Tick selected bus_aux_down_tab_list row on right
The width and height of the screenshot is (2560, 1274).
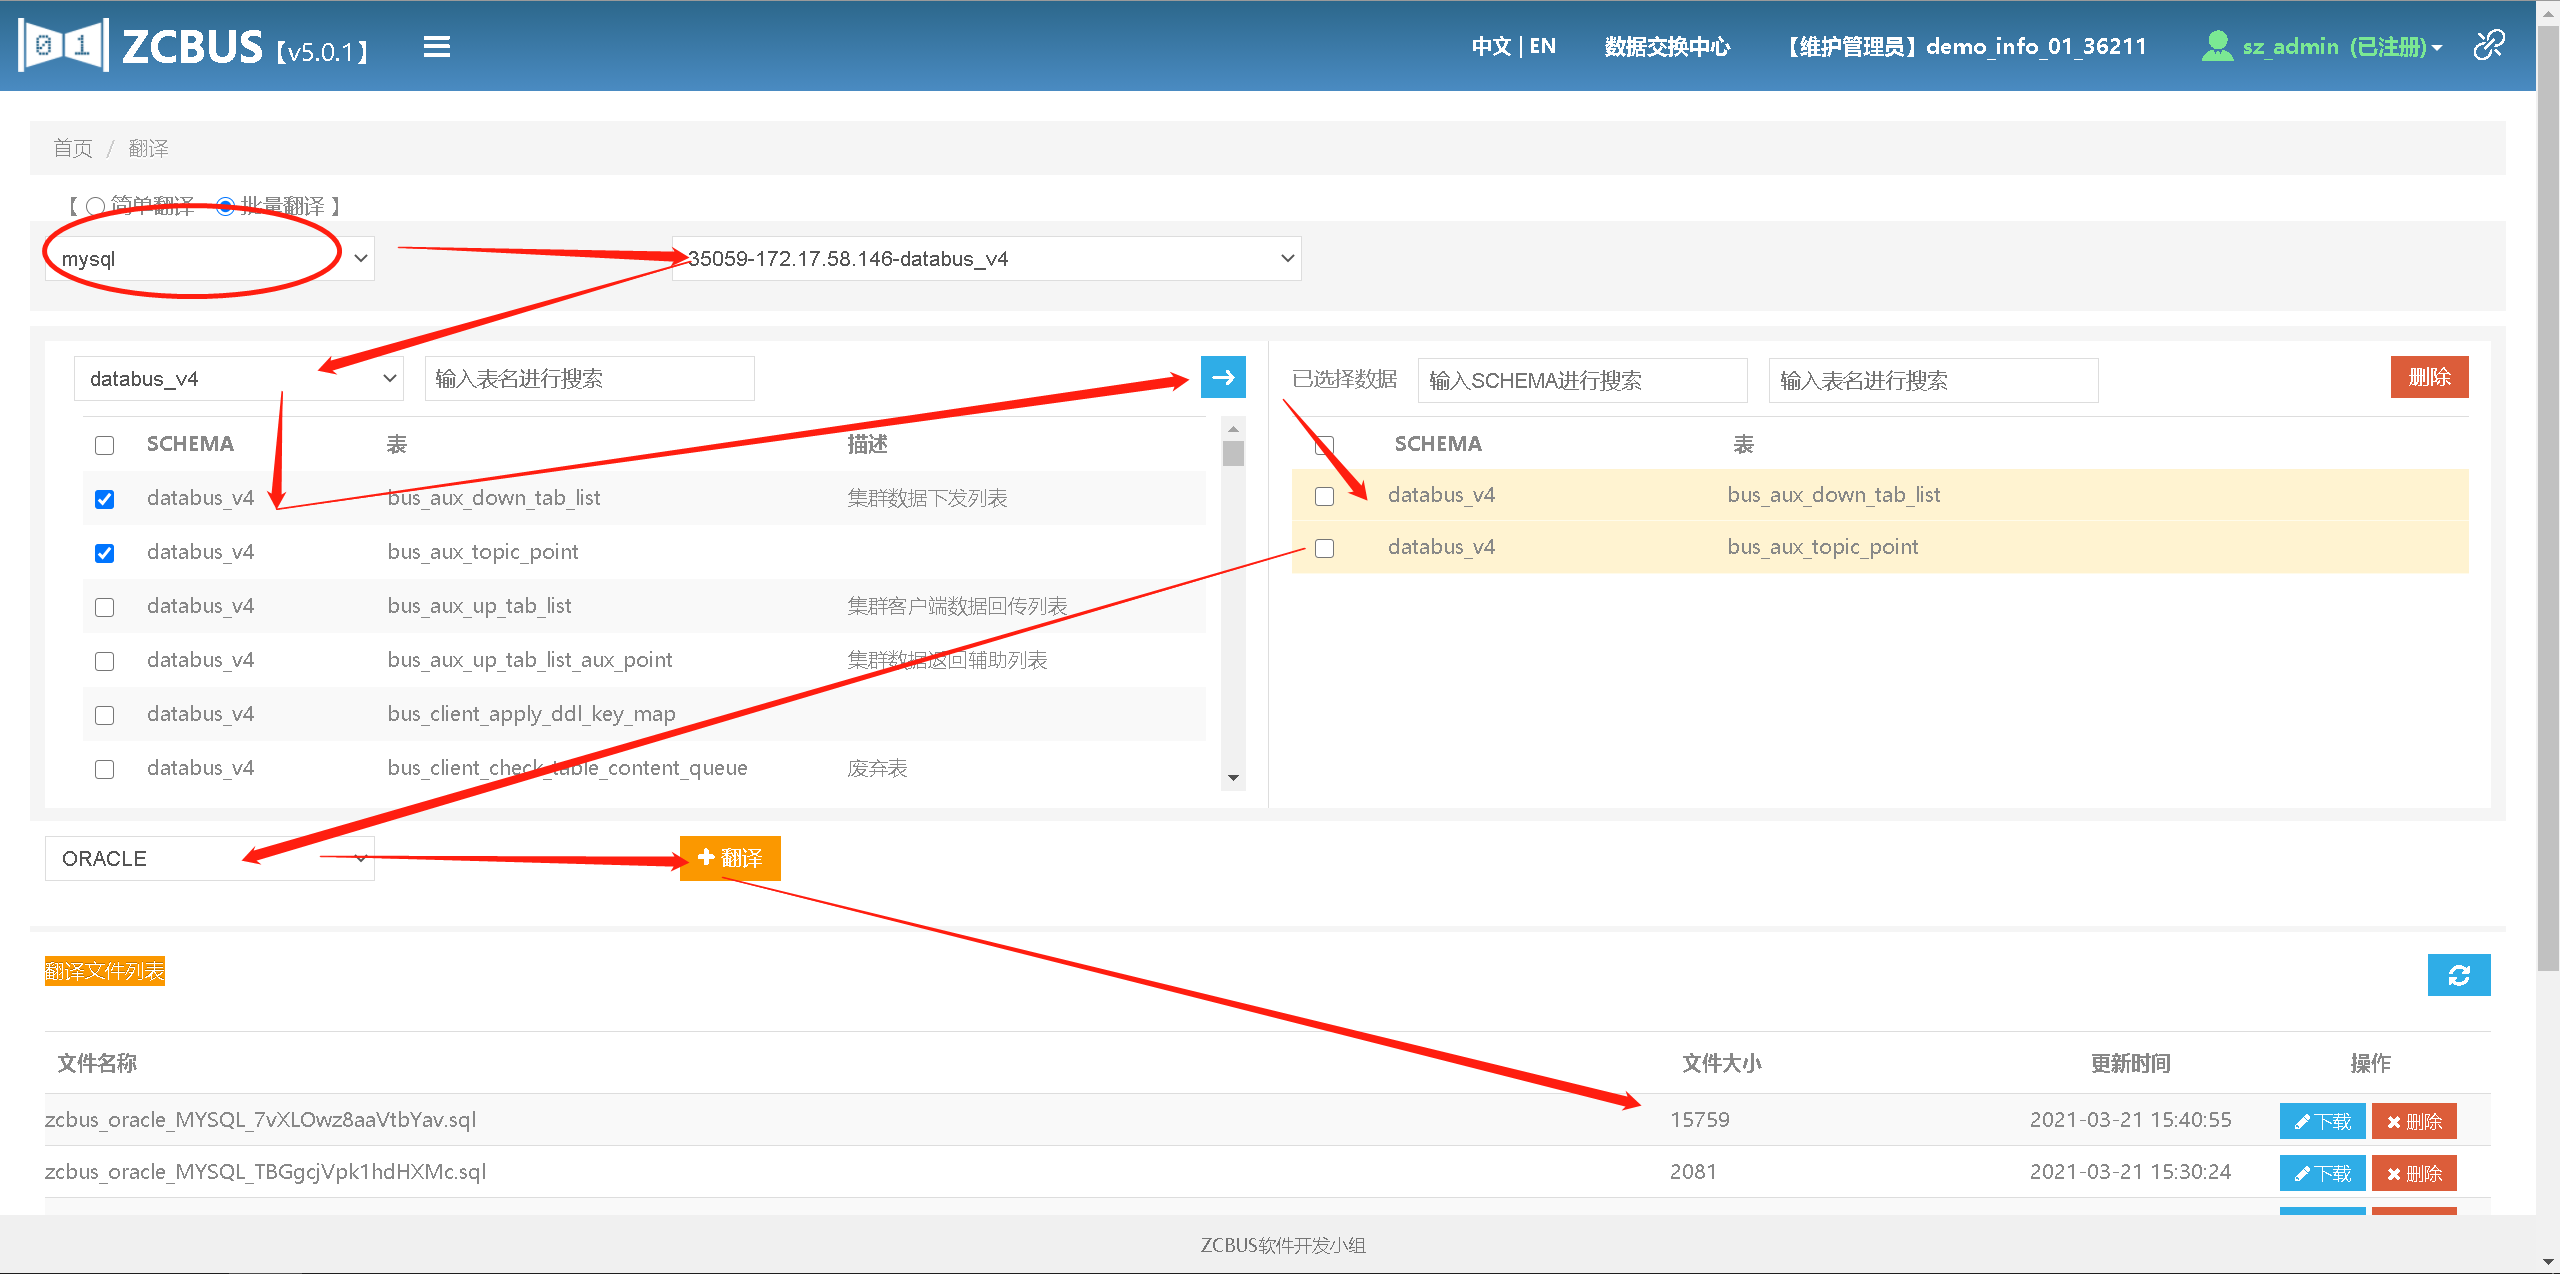[x=1324, y=496]
